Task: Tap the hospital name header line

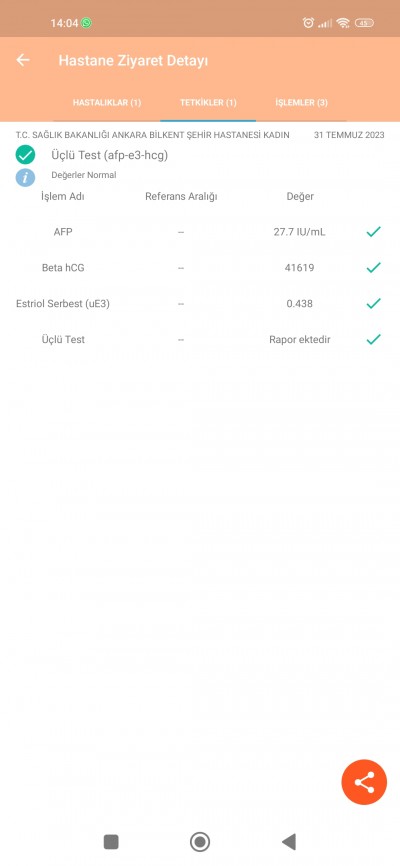Action: pos(152,135)
